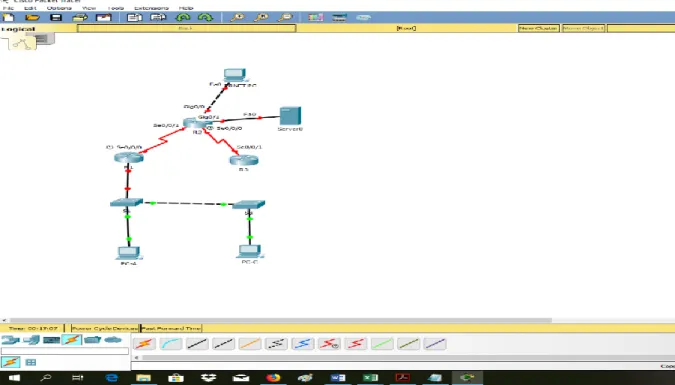The height and width of the screenshot is (385, 675).
Task: Click the Zoom reset magnifier icon
Action: [x=261, y=18]
